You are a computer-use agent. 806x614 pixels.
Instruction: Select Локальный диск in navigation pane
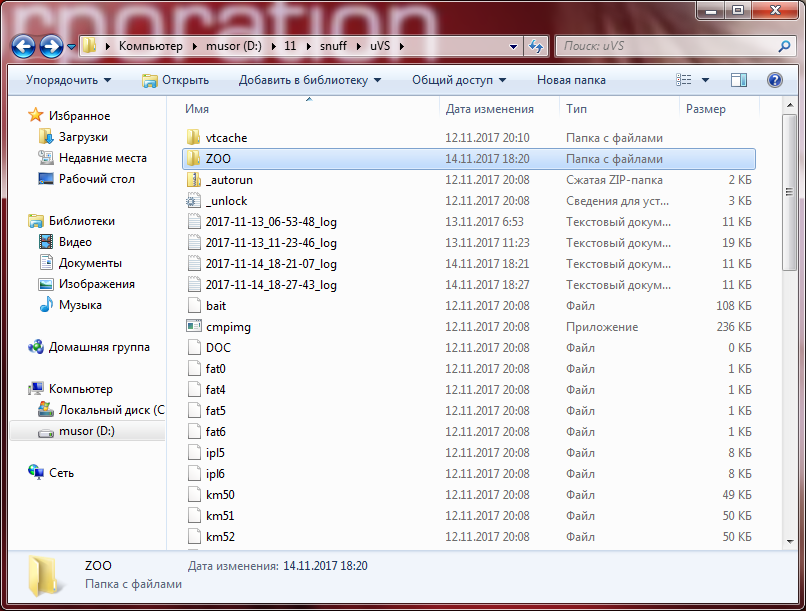tap(110, 410)
